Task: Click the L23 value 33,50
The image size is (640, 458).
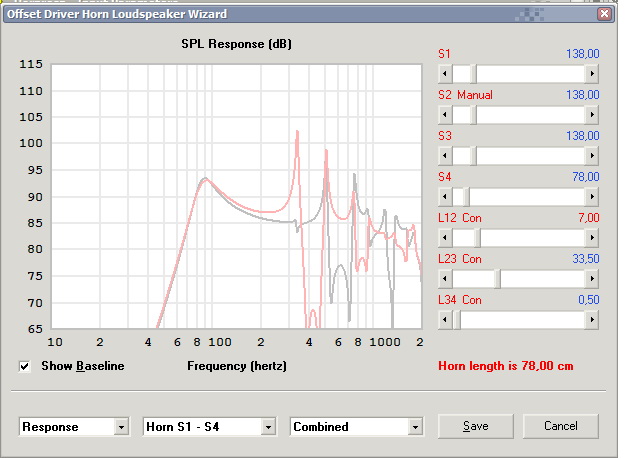Action: point(586,259)
